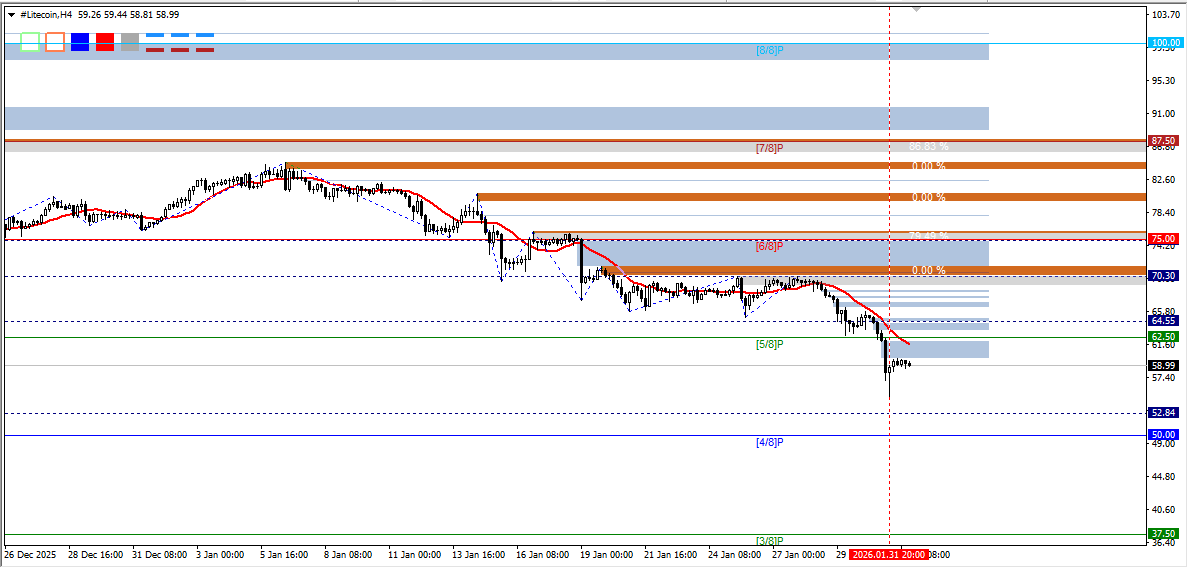Click the 62.50 green price tag
Image resolution: width=1187 pixels, height=567 pixels.
point(1163,336)
